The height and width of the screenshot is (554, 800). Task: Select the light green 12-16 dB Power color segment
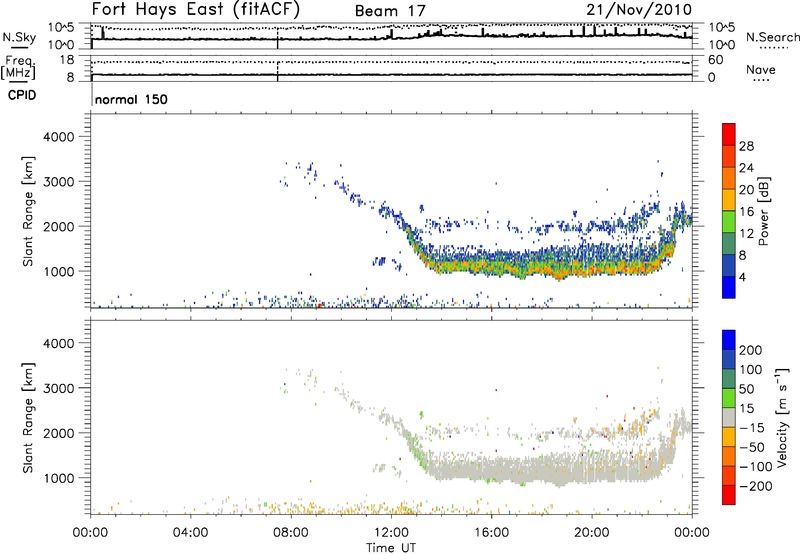[729, 222]
